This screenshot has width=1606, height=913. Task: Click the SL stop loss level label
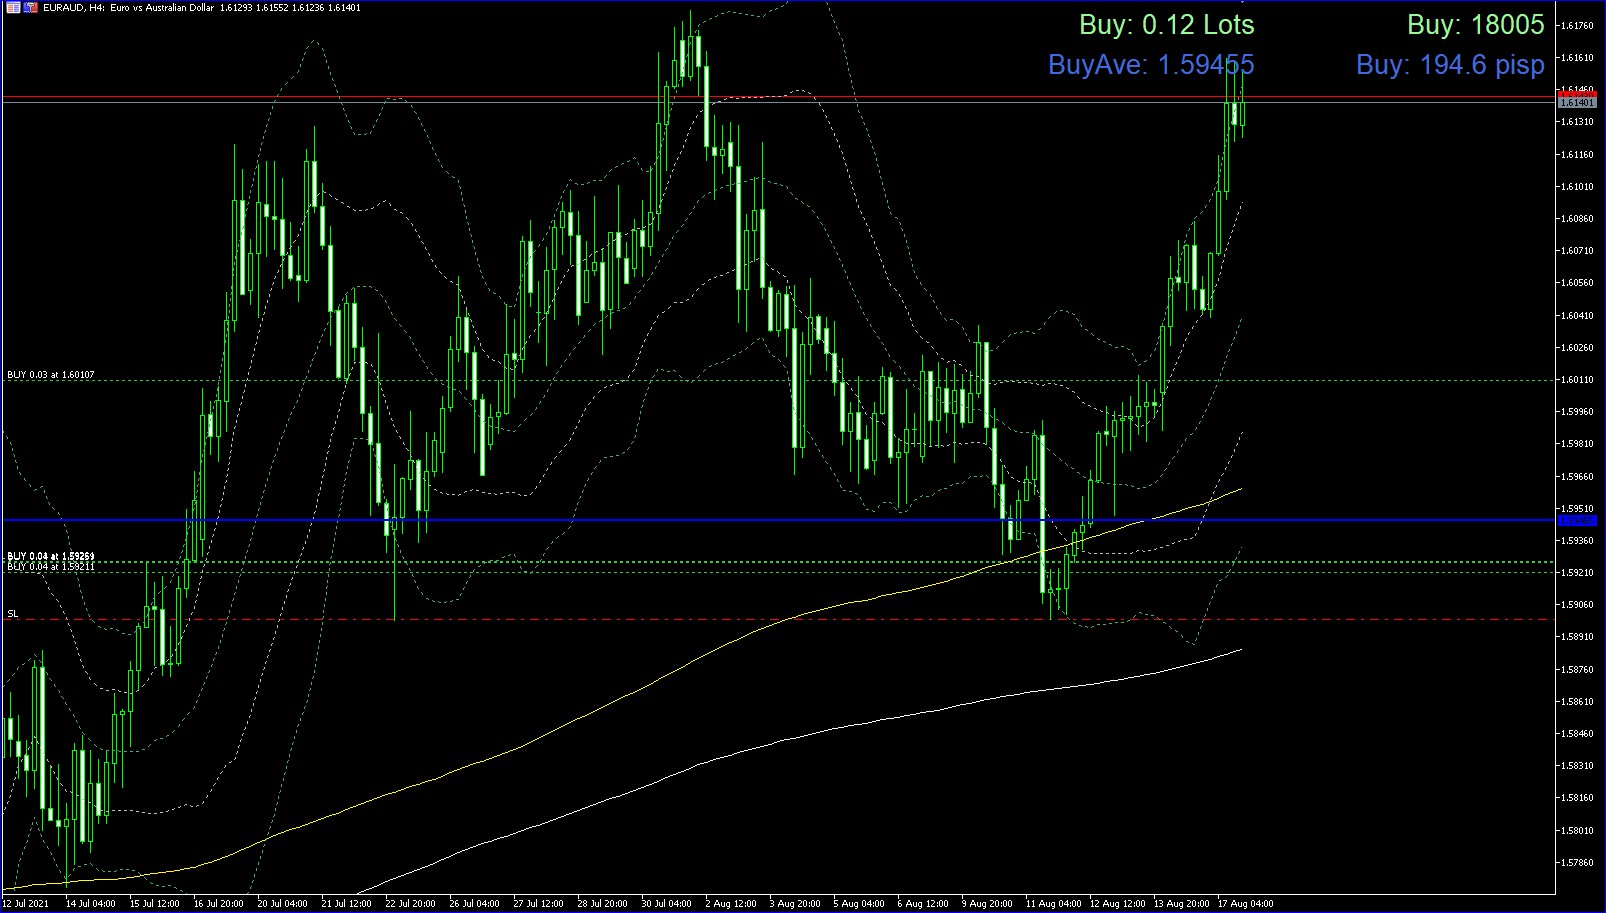click(x=13, y=614)
